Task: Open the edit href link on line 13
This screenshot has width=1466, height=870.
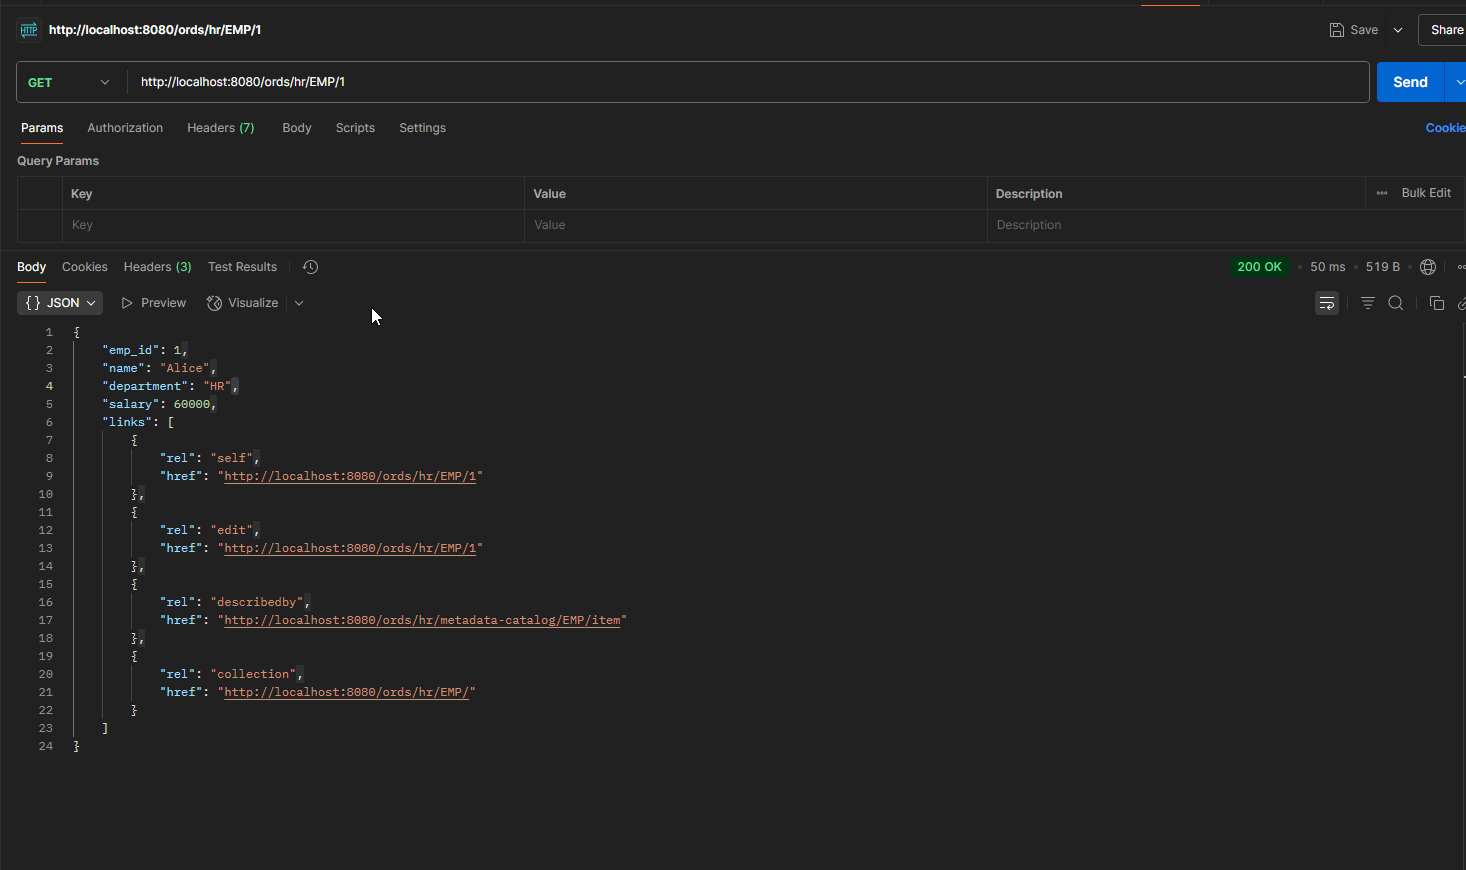Action: click(x=350, y=548)
